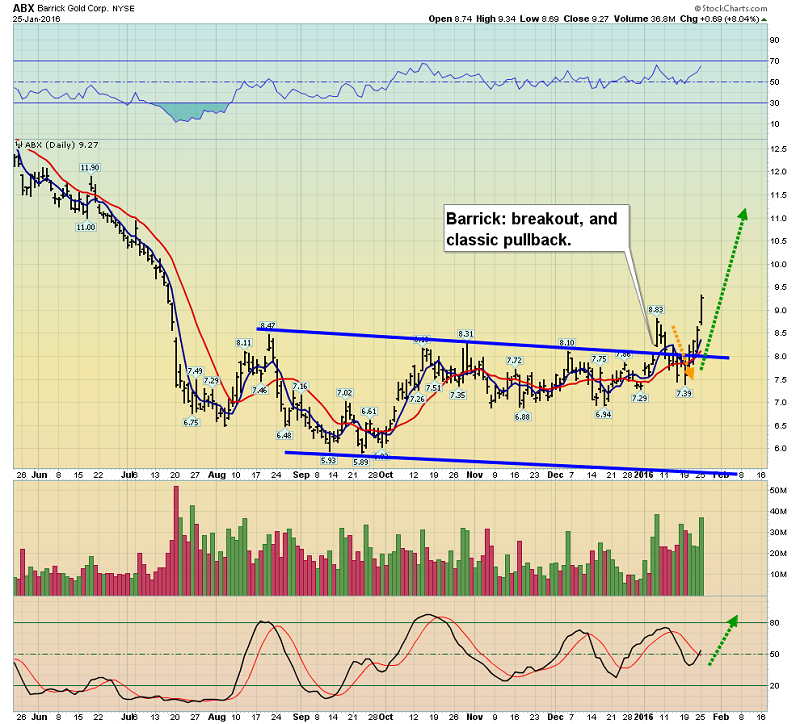The height and width of the screenshot is (724, 800).
Task: Select the 6.88 low price label
Action: 522,417
